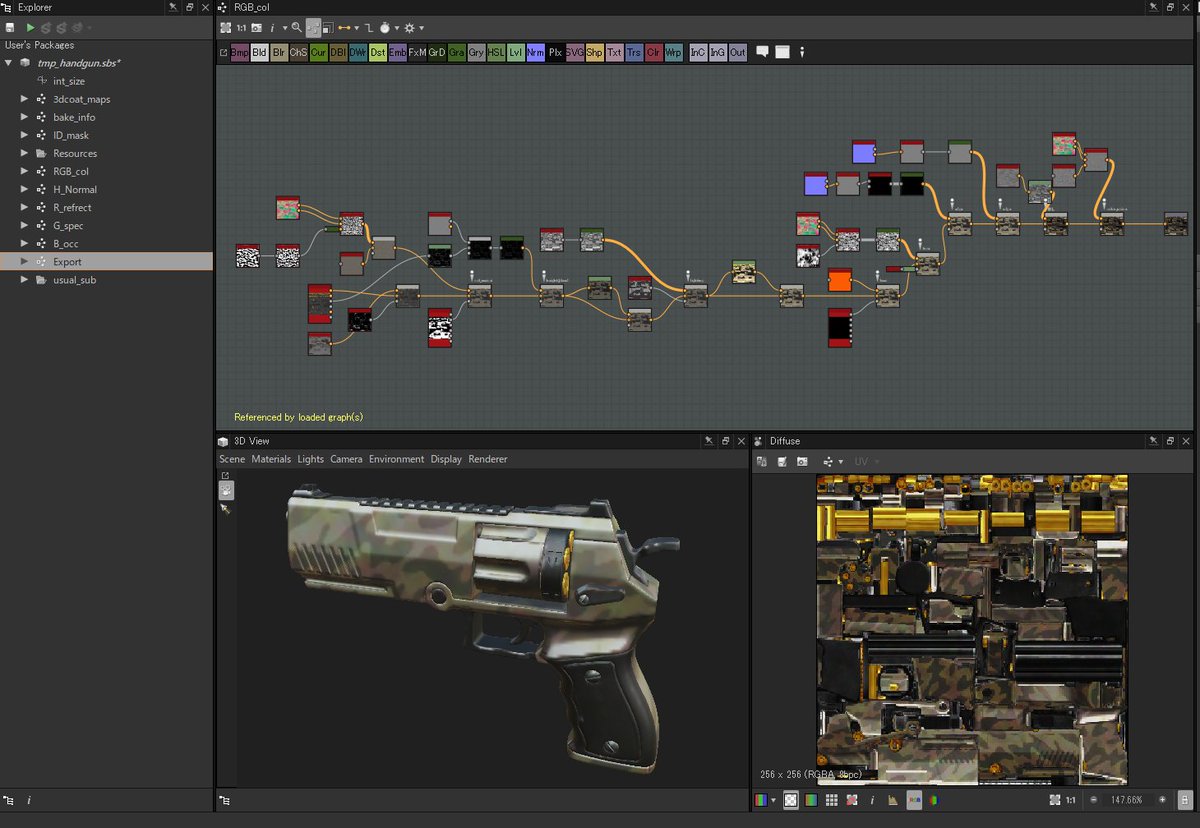The height and width of the screenshot is (828, 1200).
Task: Add an Output (Out) node
Action: pyautogui.click(x=738, y=52)
